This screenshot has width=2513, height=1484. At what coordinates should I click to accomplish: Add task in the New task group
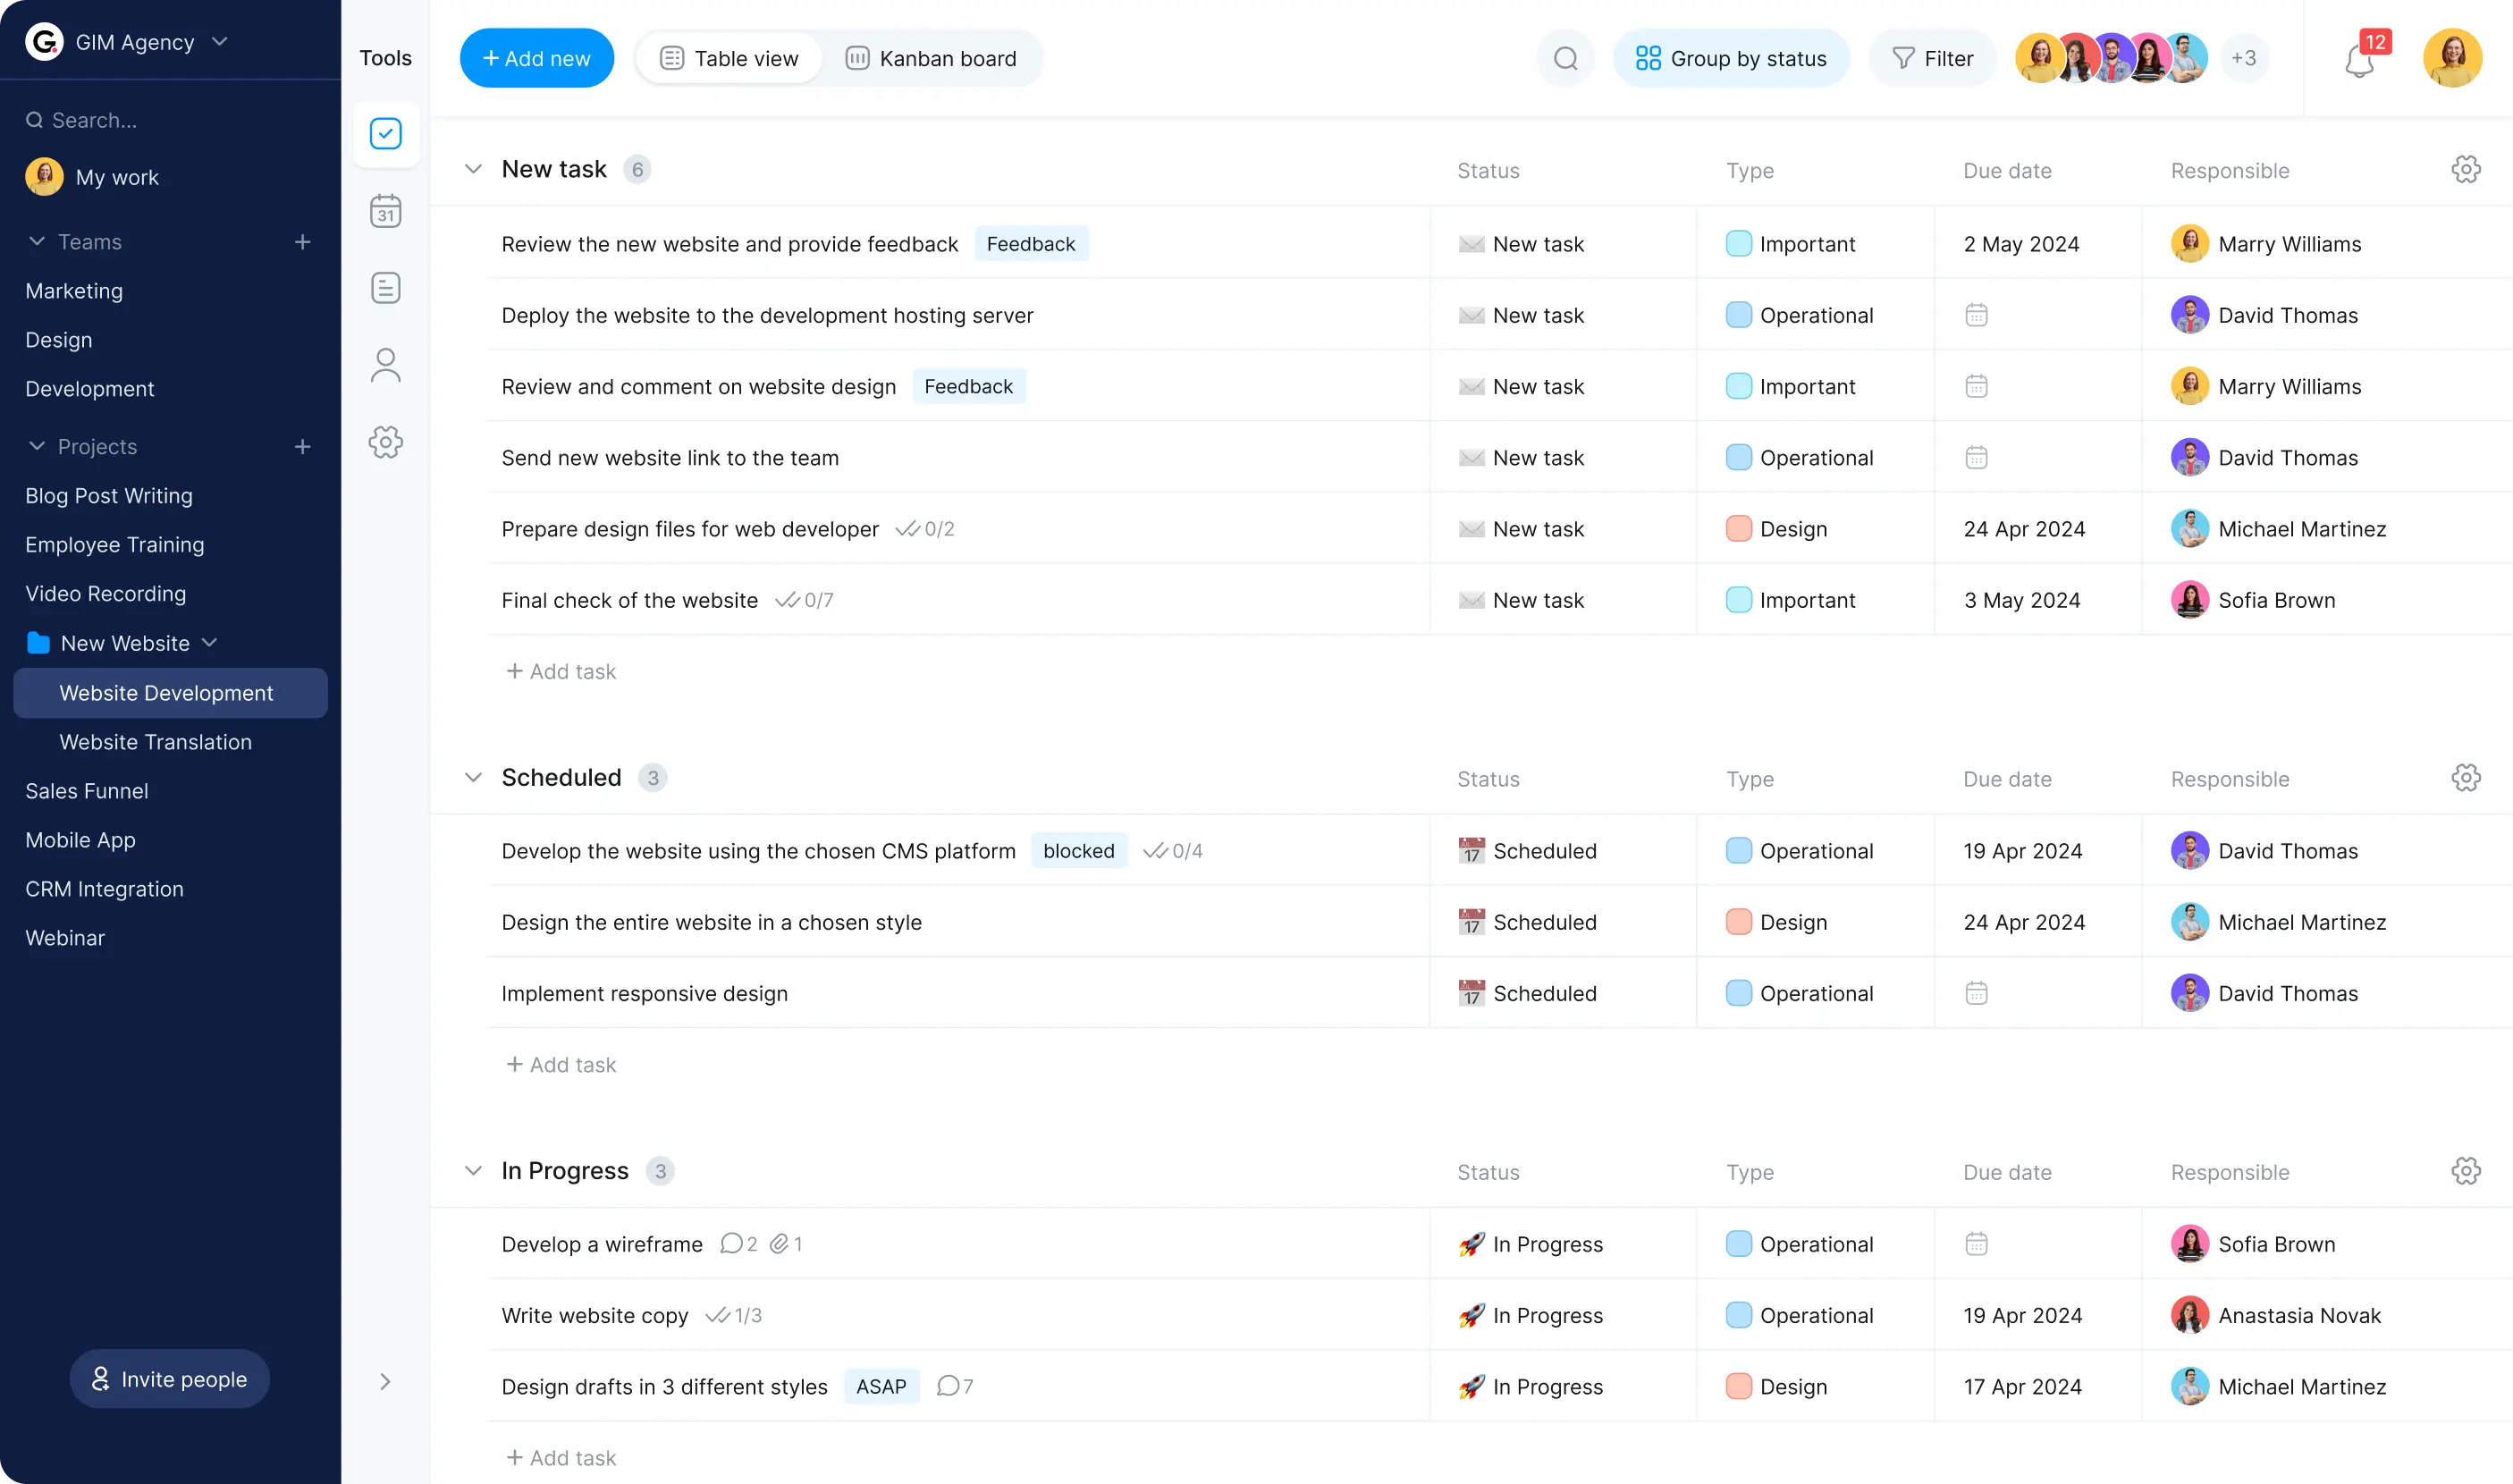(561, 672)
